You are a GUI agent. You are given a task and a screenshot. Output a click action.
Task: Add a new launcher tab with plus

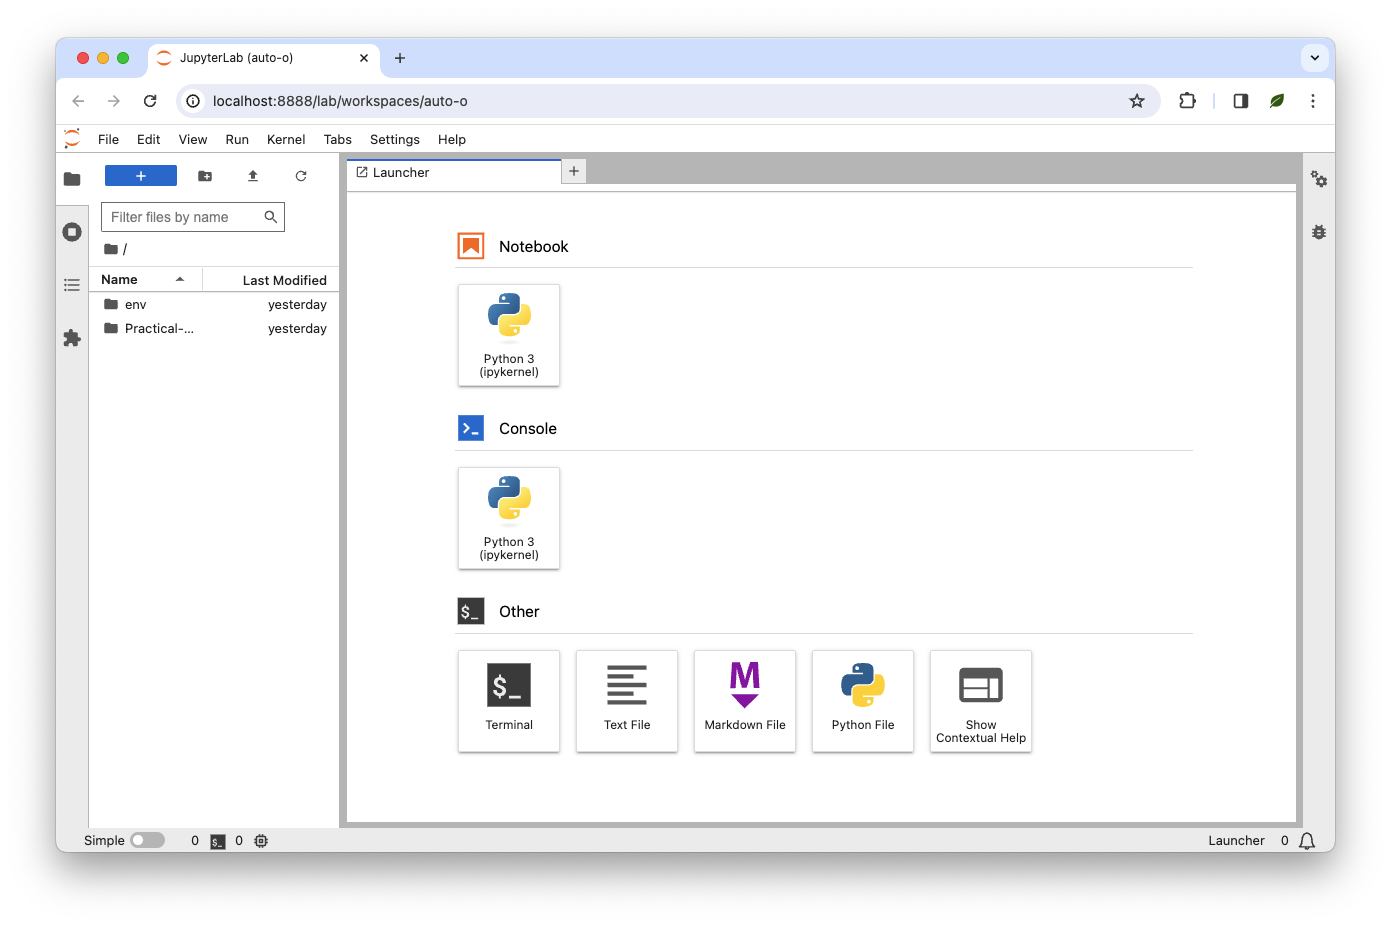pyautogui.click(x=574, y=172)
